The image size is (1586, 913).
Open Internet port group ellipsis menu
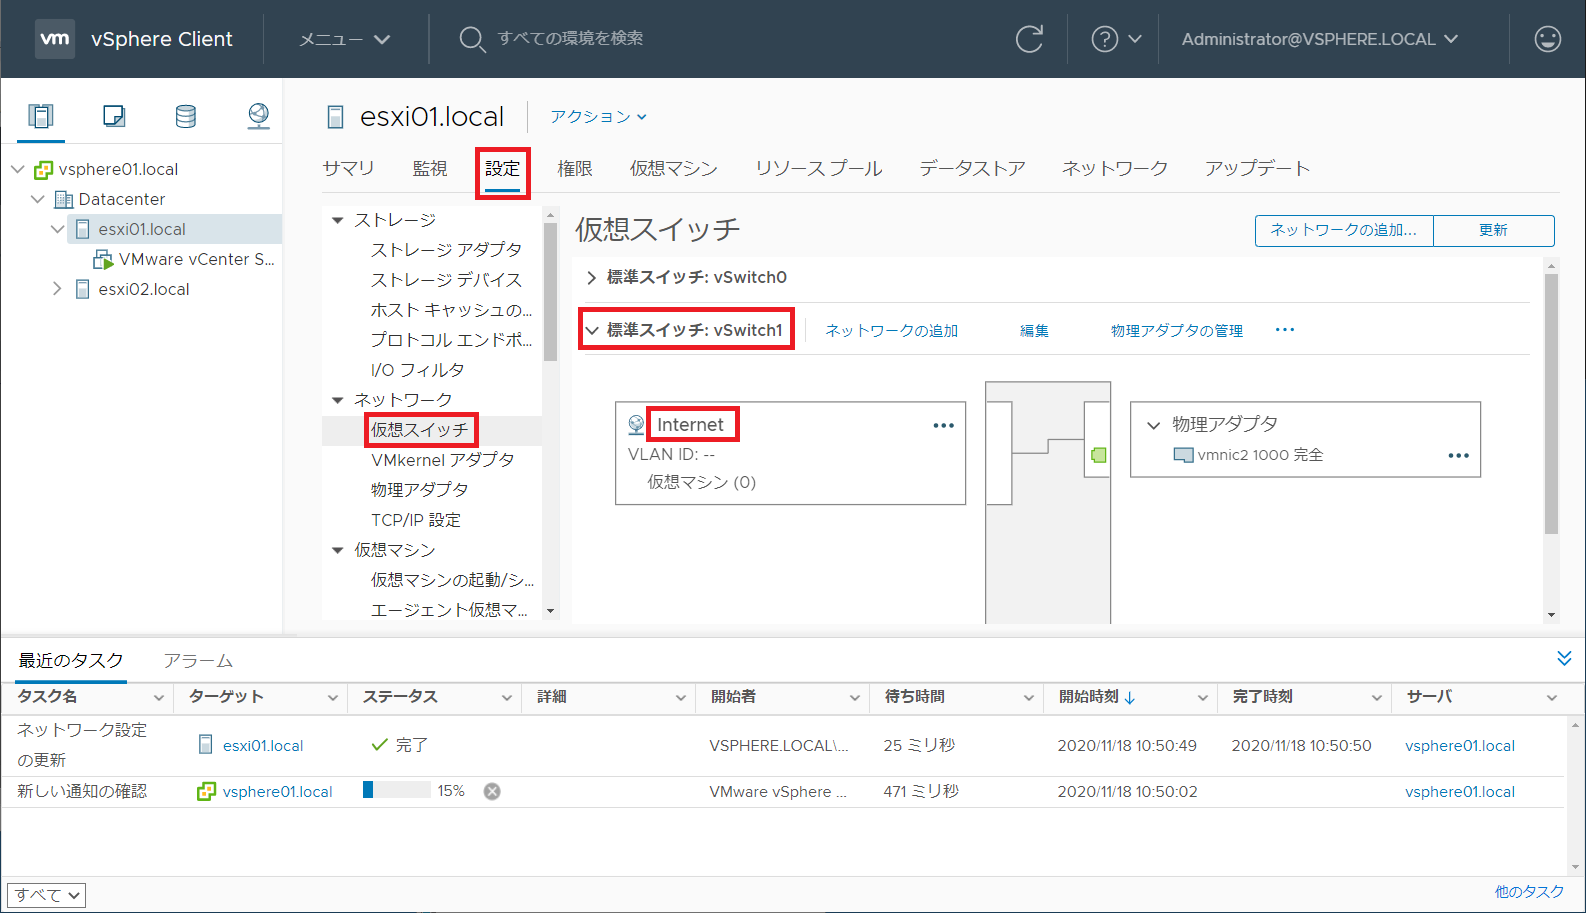pos(943,425)
